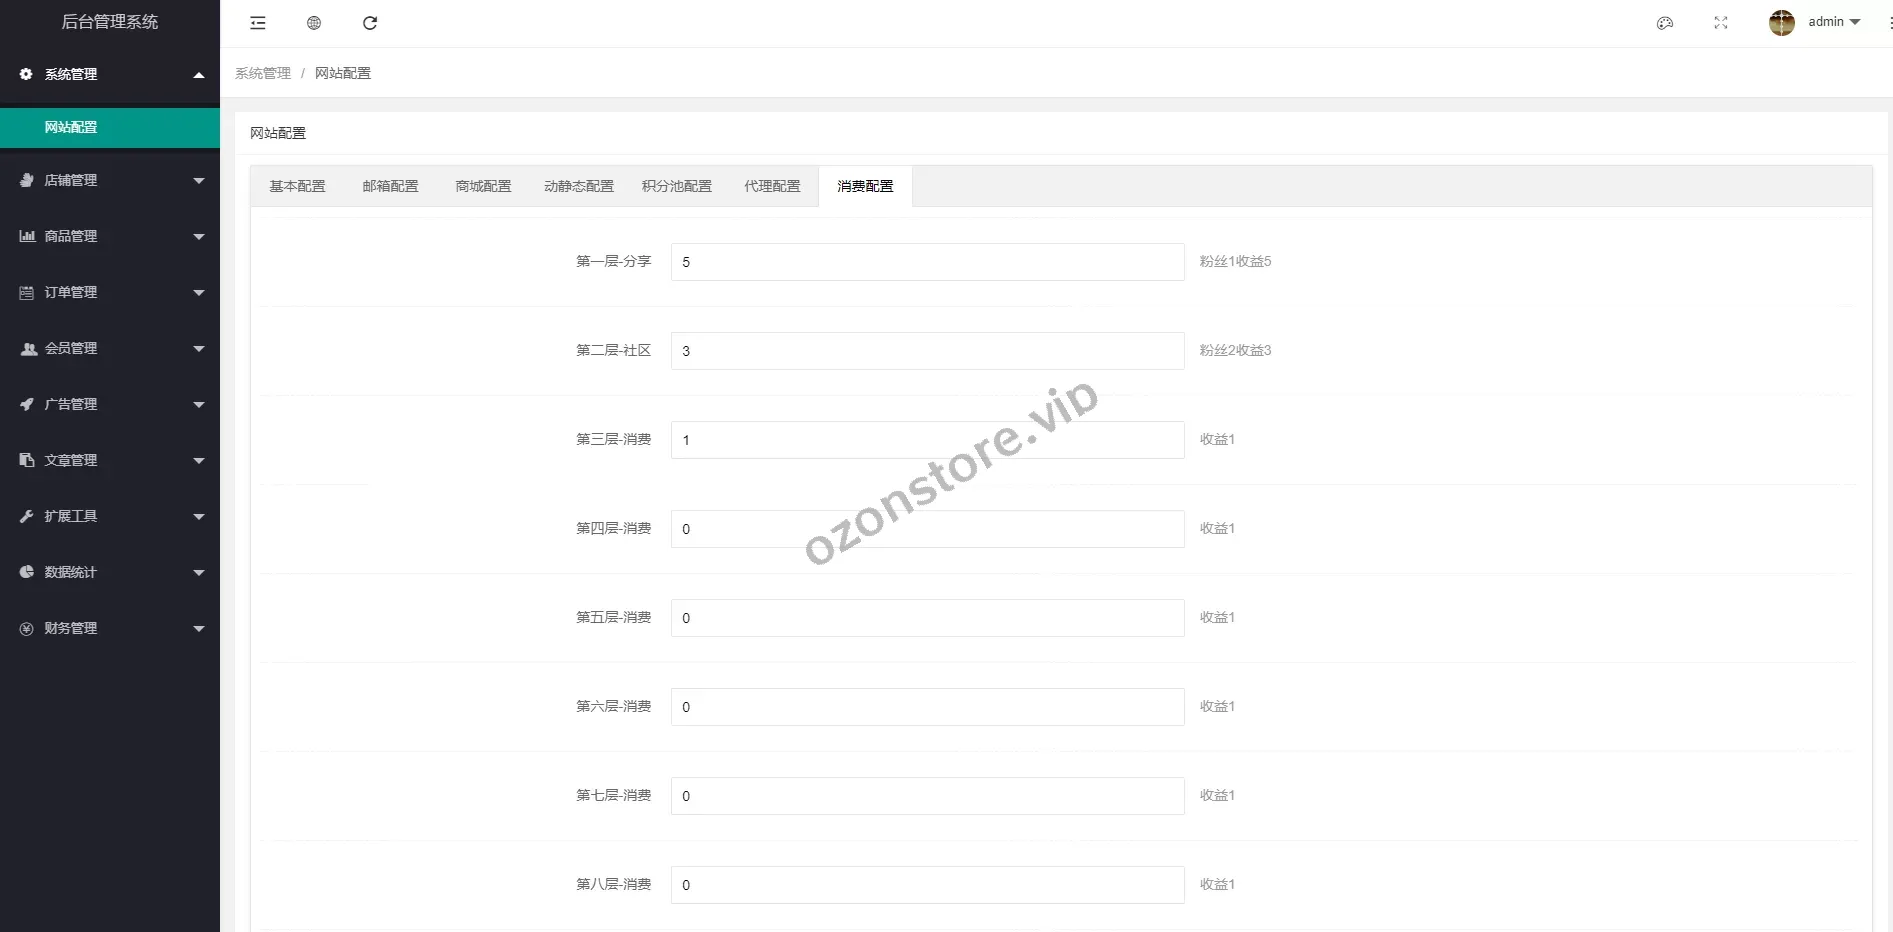Click the refresh page icon
Image resolution: width=1893 pixels, height=932 pixels.
coord(370,23)
